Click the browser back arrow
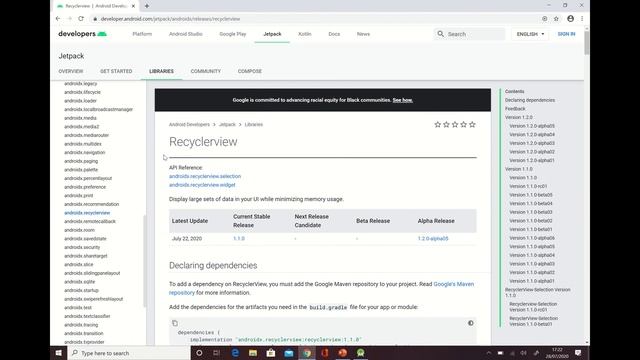The height and width of the screenshot is (360, 640). (58, 19)
